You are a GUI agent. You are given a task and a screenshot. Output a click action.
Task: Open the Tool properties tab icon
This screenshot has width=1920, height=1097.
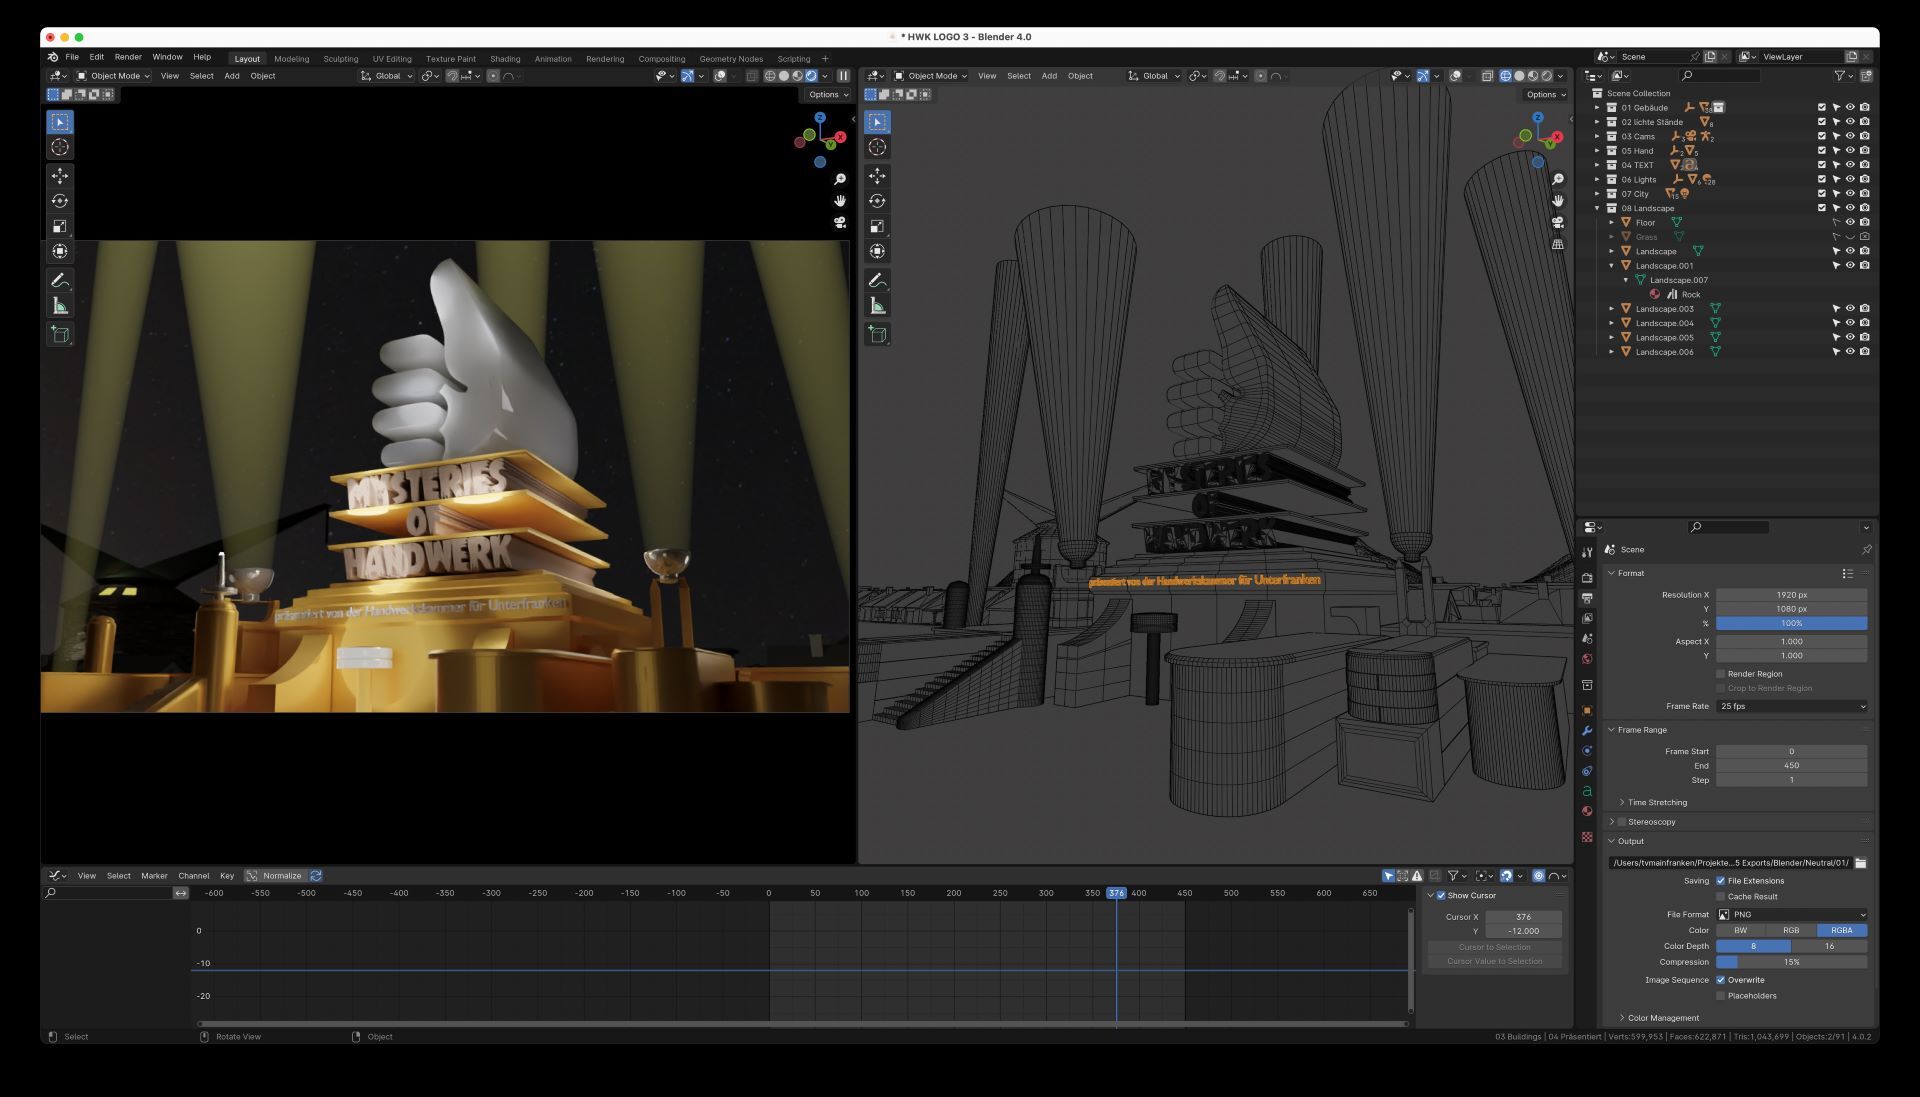point(1587,553)
